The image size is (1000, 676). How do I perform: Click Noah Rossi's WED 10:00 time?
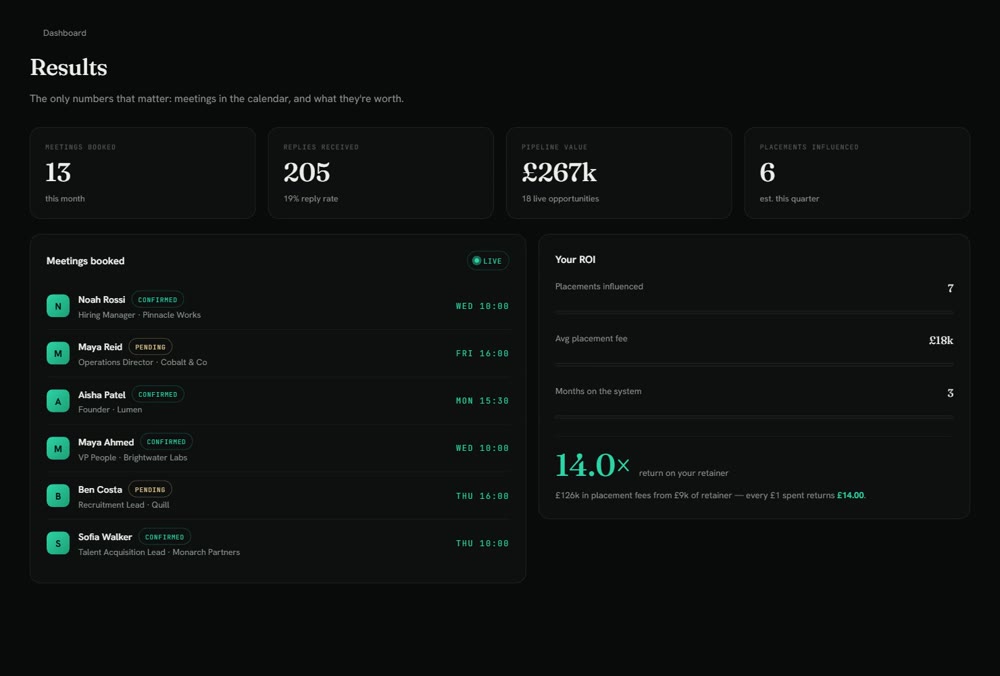(482, 306)
